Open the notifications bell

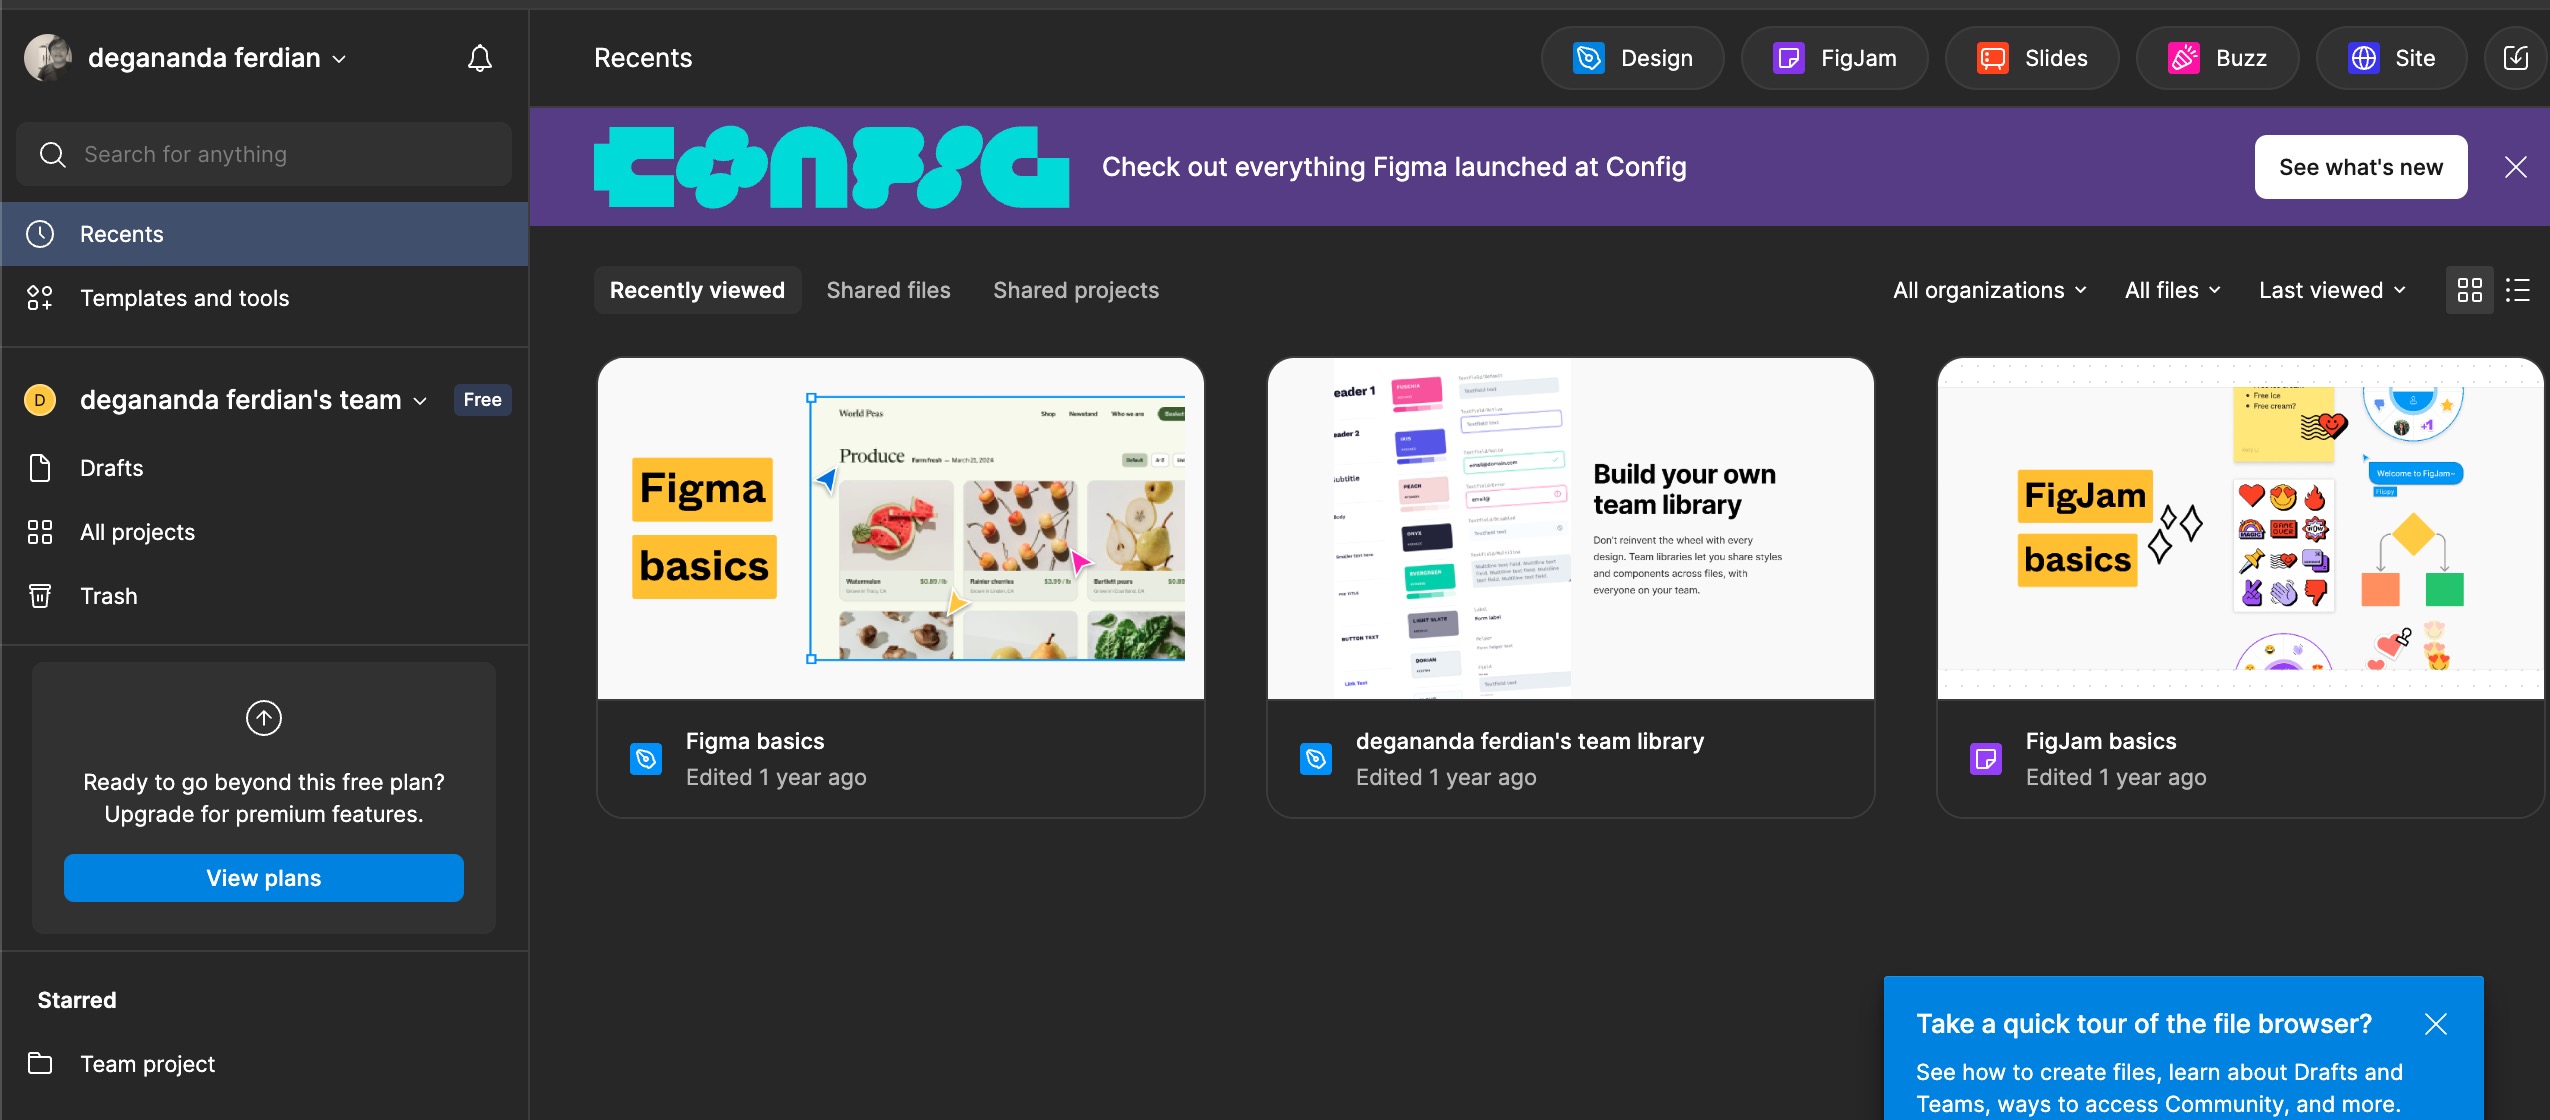[480, 58]
